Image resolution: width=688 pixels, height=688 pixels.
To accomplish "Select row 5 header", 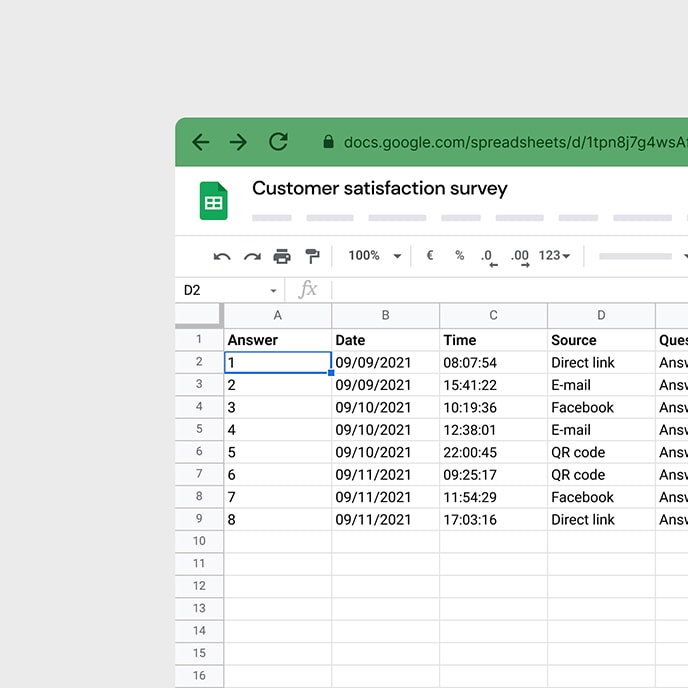I will pos(199,429).
